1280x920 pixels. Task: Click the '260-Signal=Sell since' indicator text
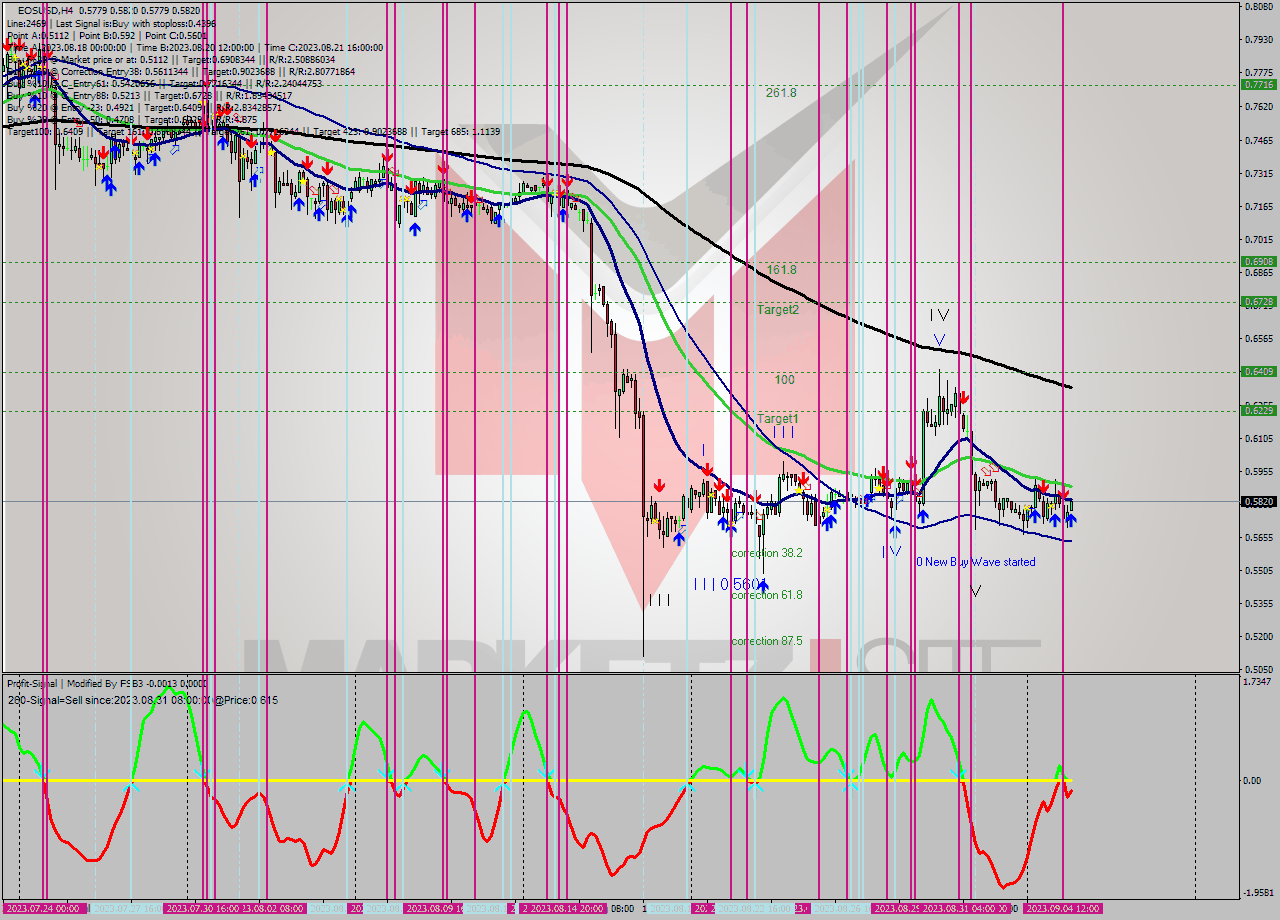pyautogui.click(x=62, y=700)
